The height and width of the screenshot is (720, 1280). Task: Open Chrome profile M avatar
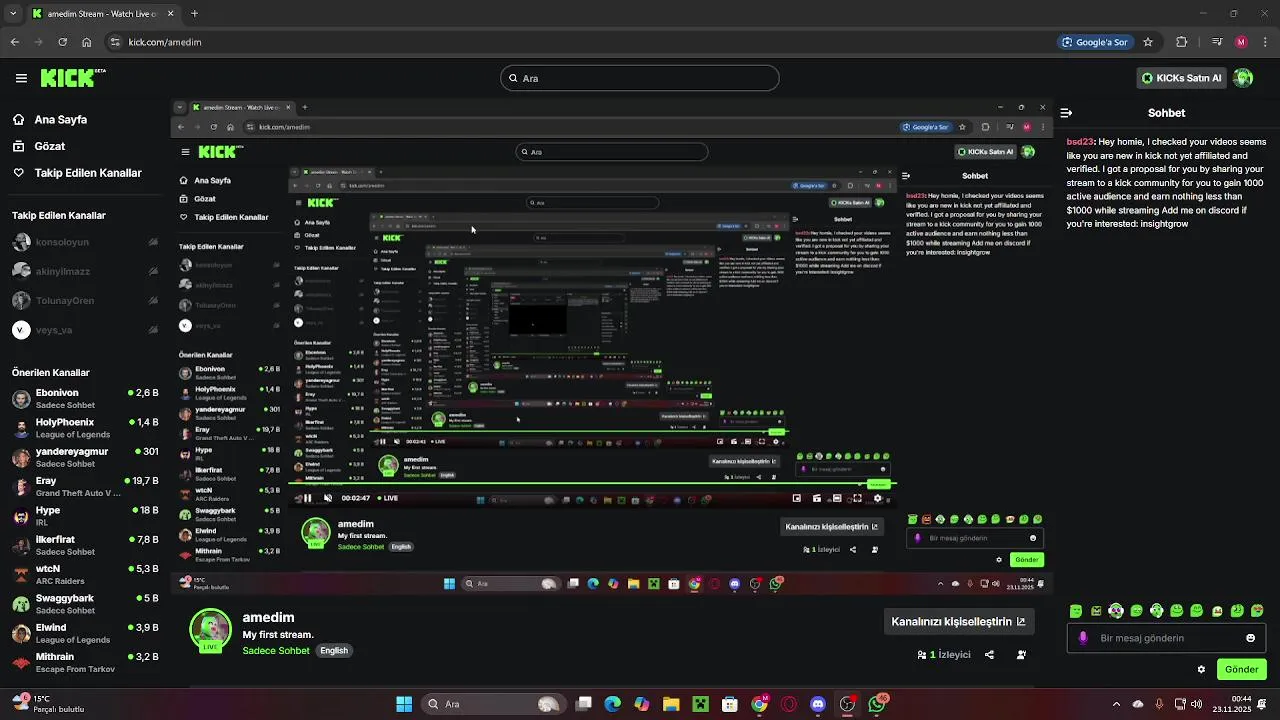[1241, 42]
